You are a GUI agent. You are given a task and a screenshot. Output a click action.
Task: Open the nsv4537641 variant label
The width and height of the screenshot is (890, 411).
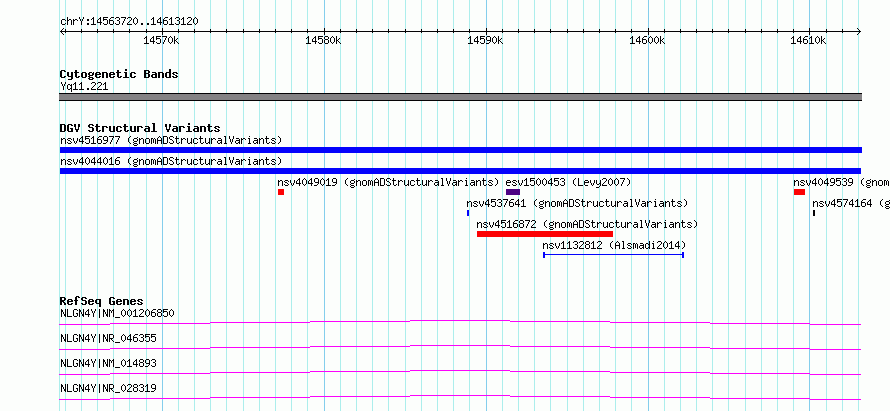tap(577, 203)
